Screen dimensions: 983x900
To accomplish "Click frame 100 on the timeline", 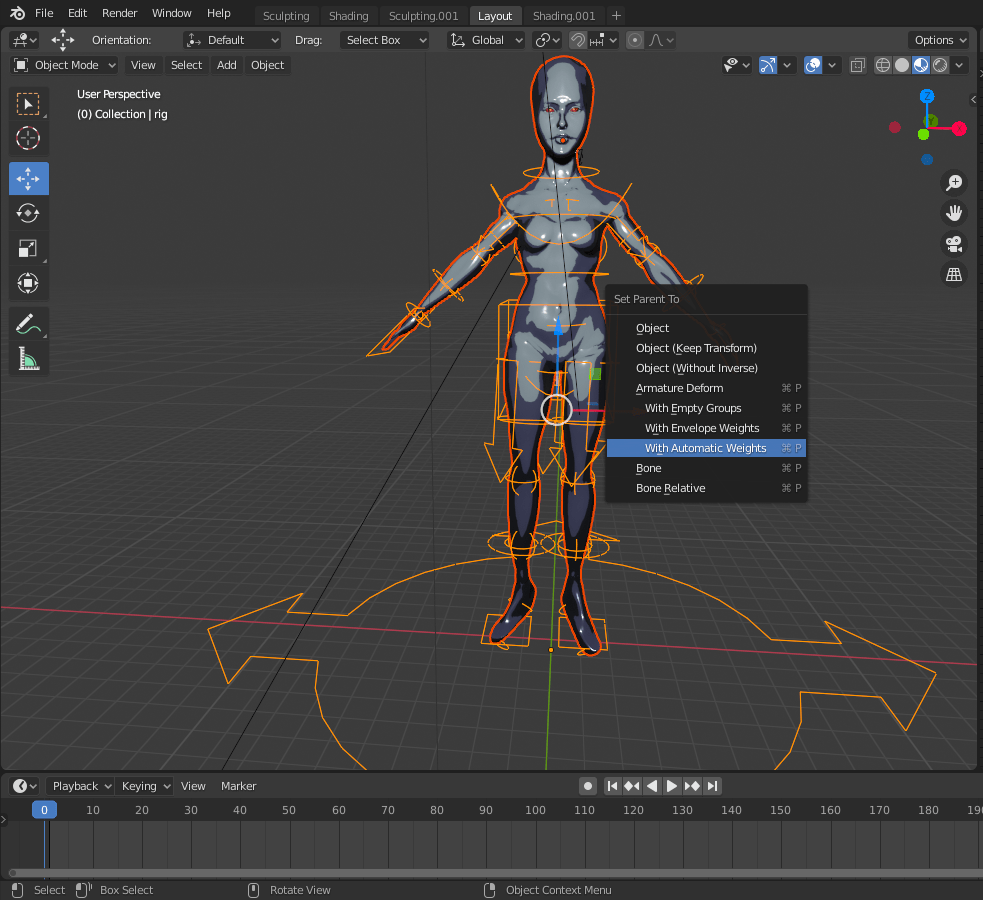I will point(535,810).
